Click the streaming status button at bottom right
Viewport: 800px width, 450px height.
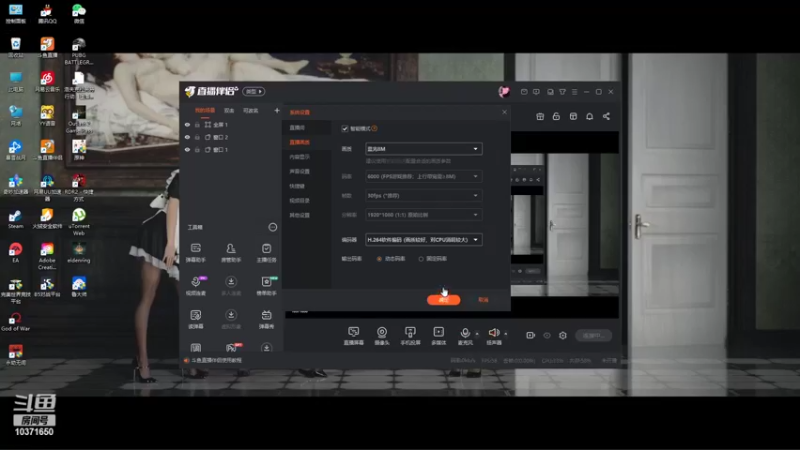click(593, 335)
